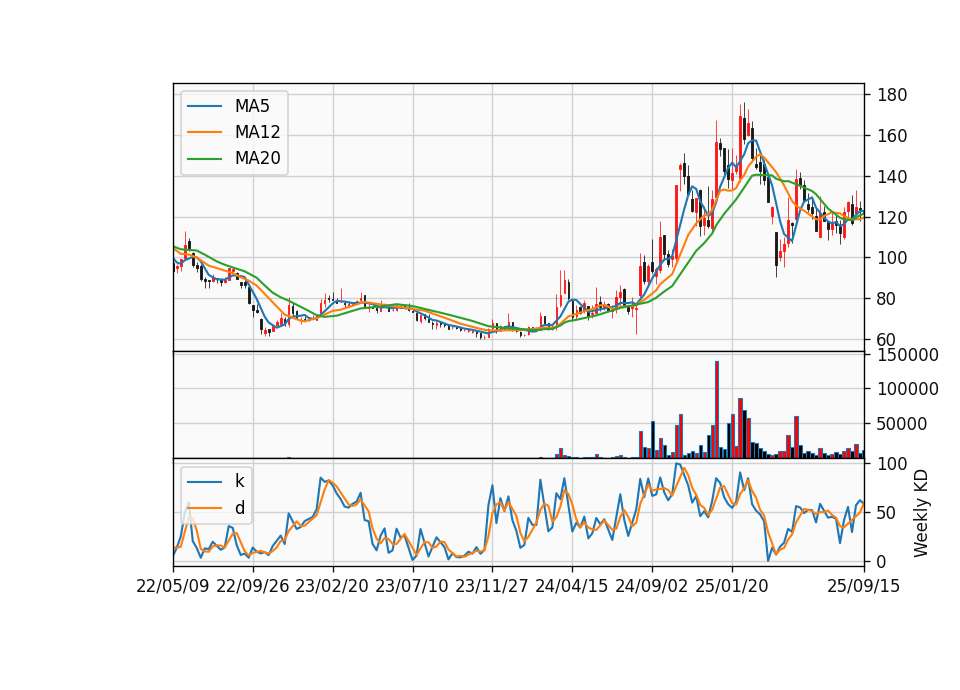Click the blue MA5 legend line sample
Viewport: 960px width, 690px height.
pos(204,106)
